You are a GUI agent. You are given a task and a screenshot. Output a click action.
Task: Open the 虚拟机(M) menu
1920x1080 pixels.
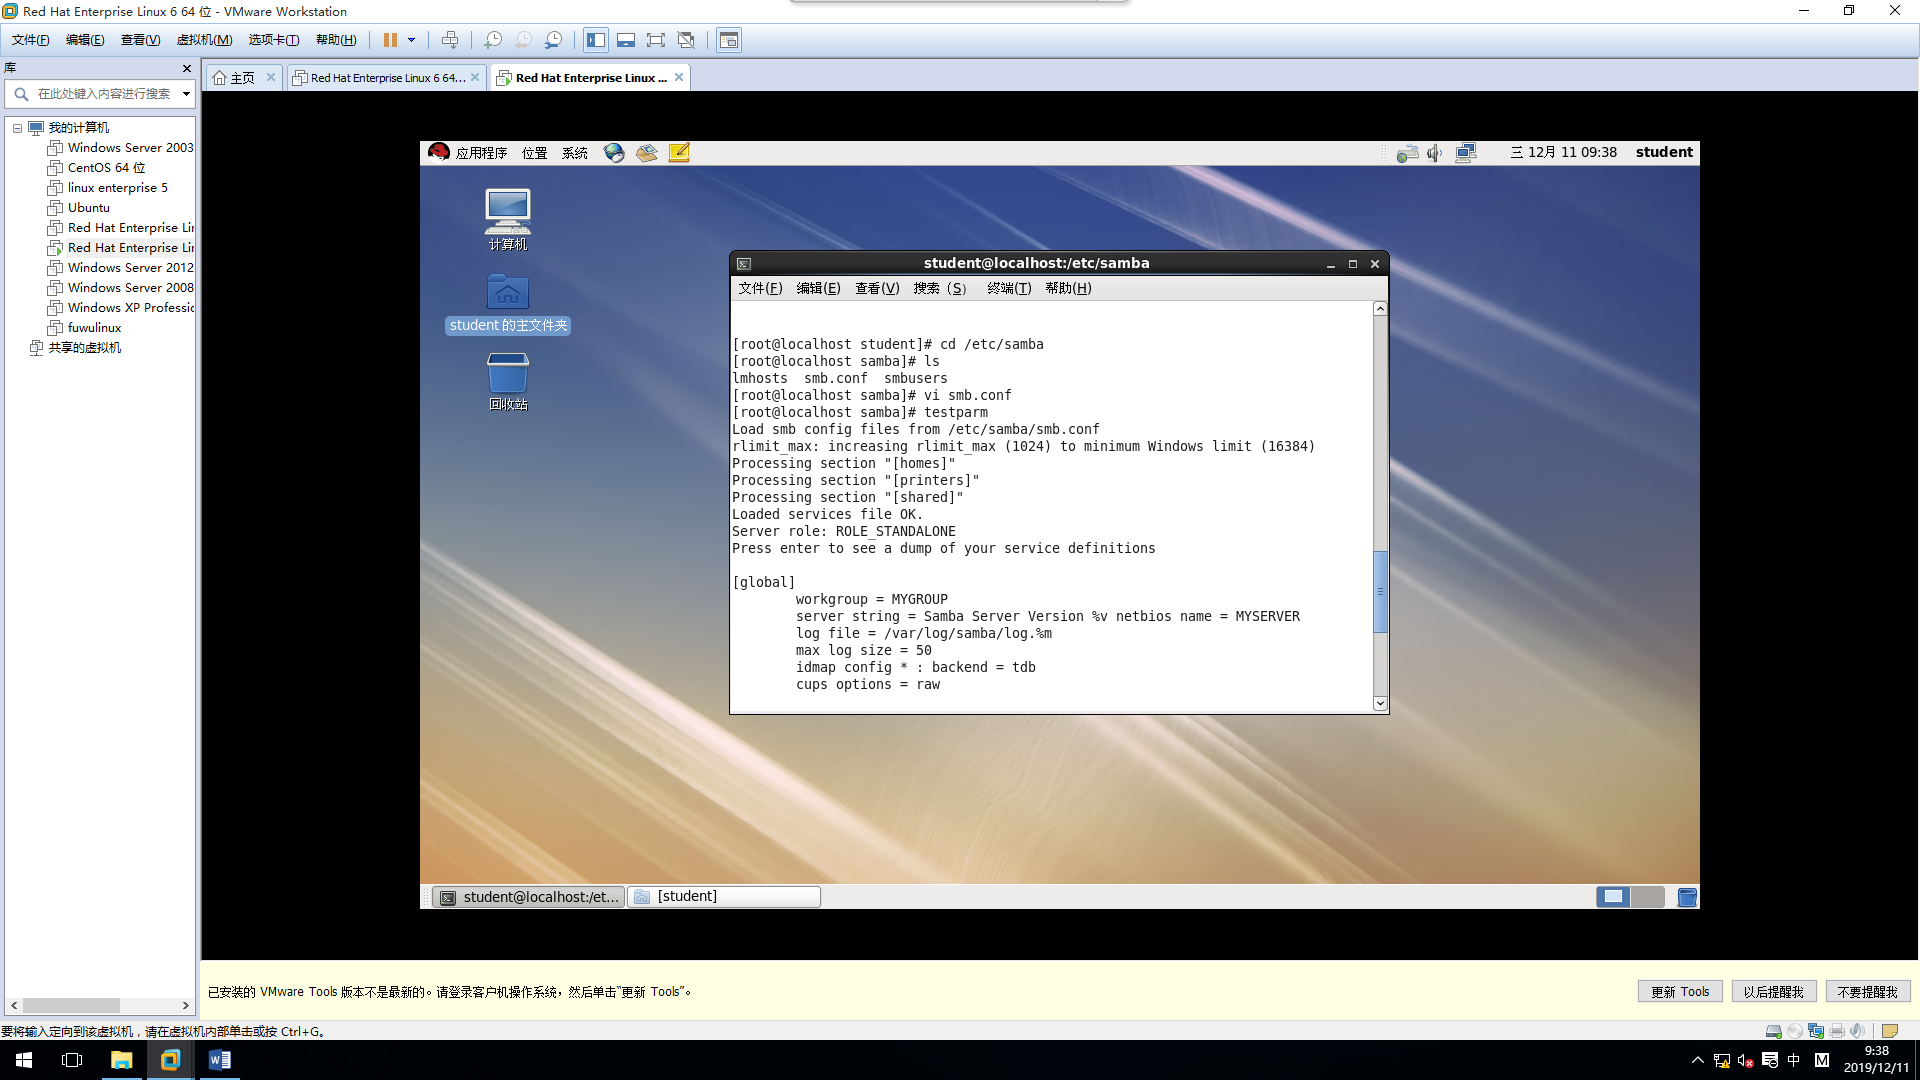(204, 40)
